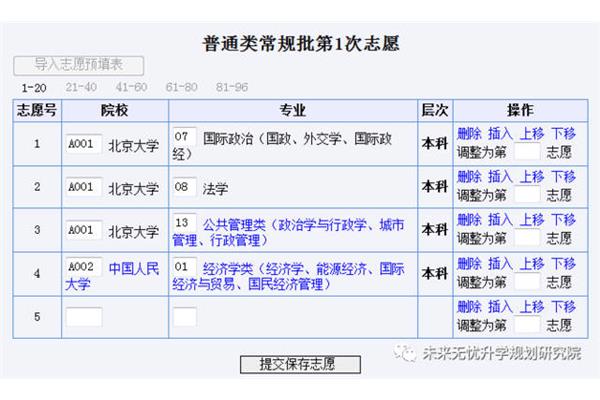The image size is (600, 400).
Task: Click 插入 link in row 4
Action: (501, 263)
